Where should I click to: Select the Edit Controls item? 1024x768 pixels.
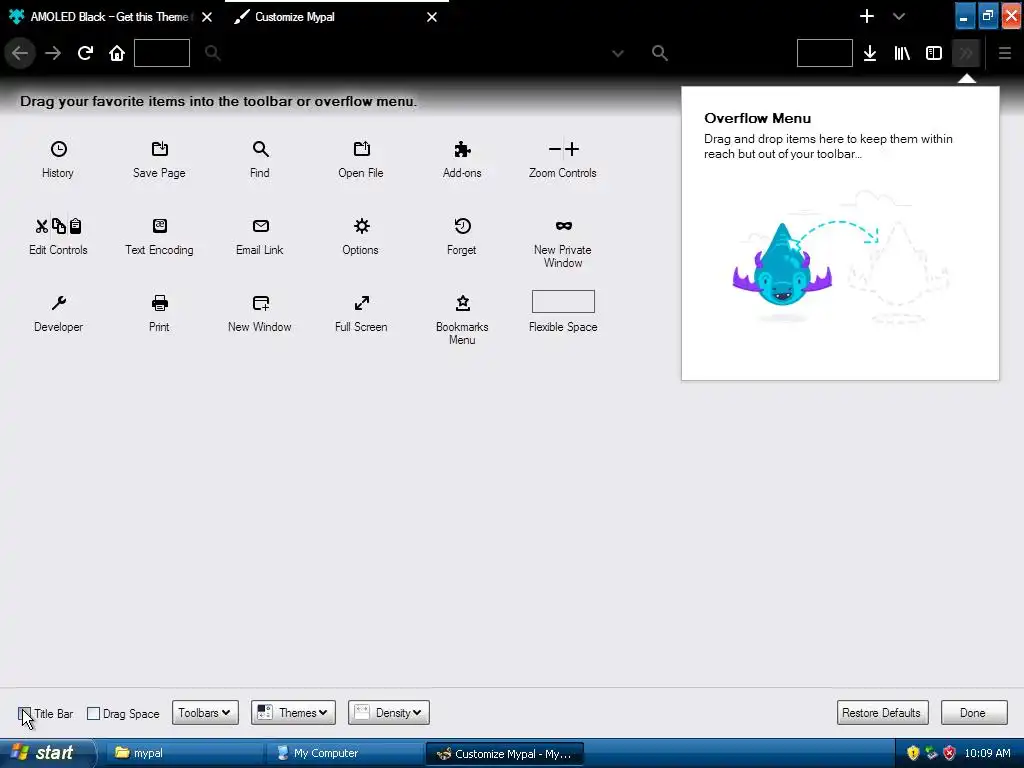tap(58, 236)
